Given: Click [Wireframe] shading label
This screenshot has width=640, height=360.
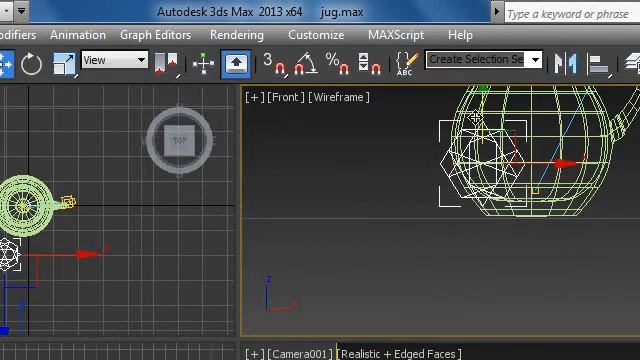Looking at the screenshot, I should [339, 97].
